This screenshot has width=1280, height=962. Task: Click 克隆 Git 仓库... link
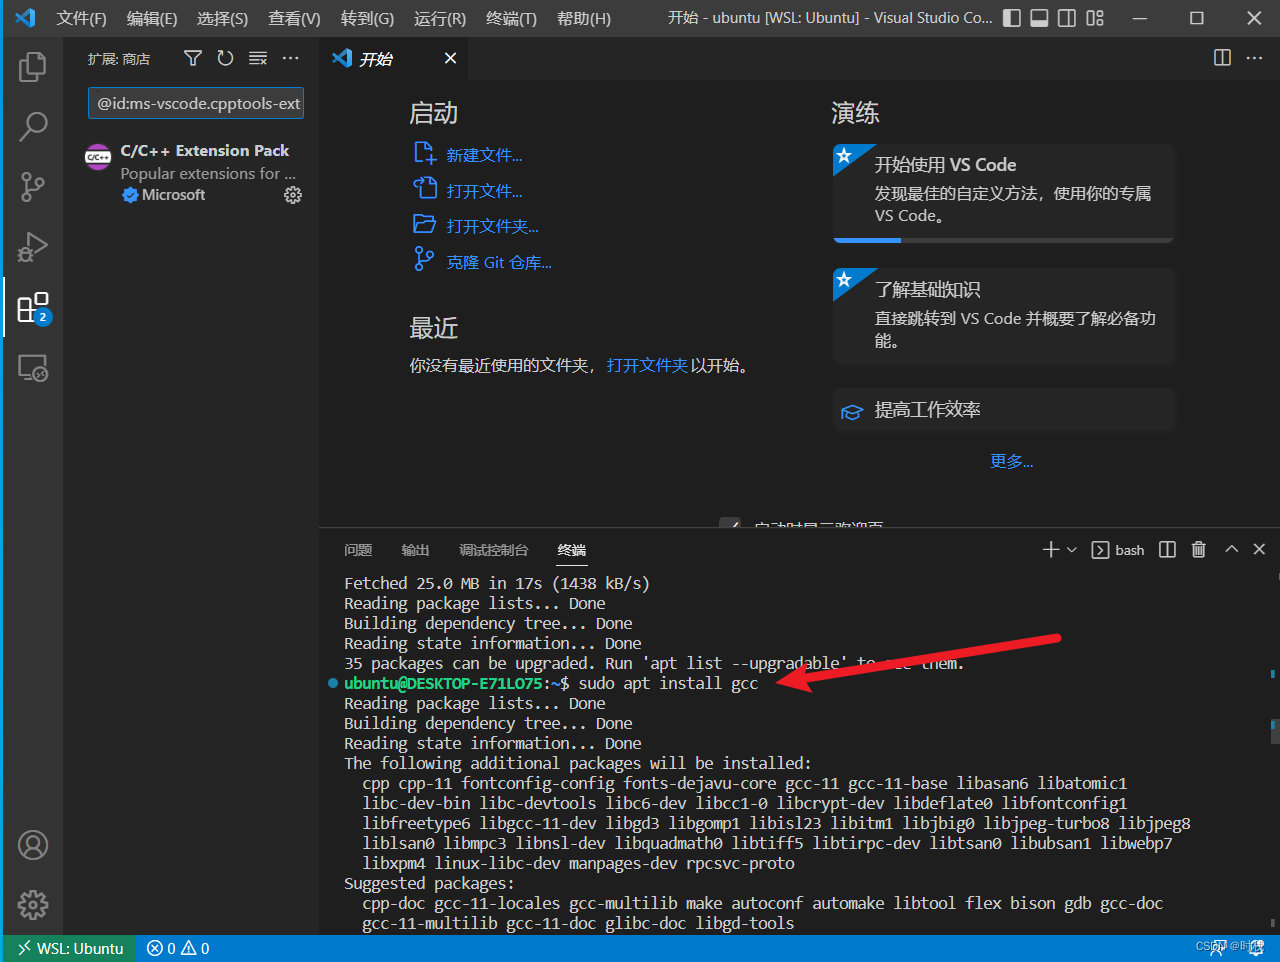pyautogui.click(x=499, y=263)
